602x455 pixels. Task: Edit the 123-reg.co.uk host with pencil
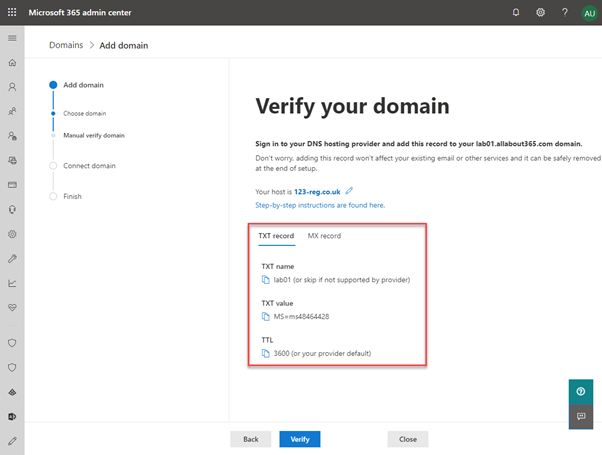349,191
